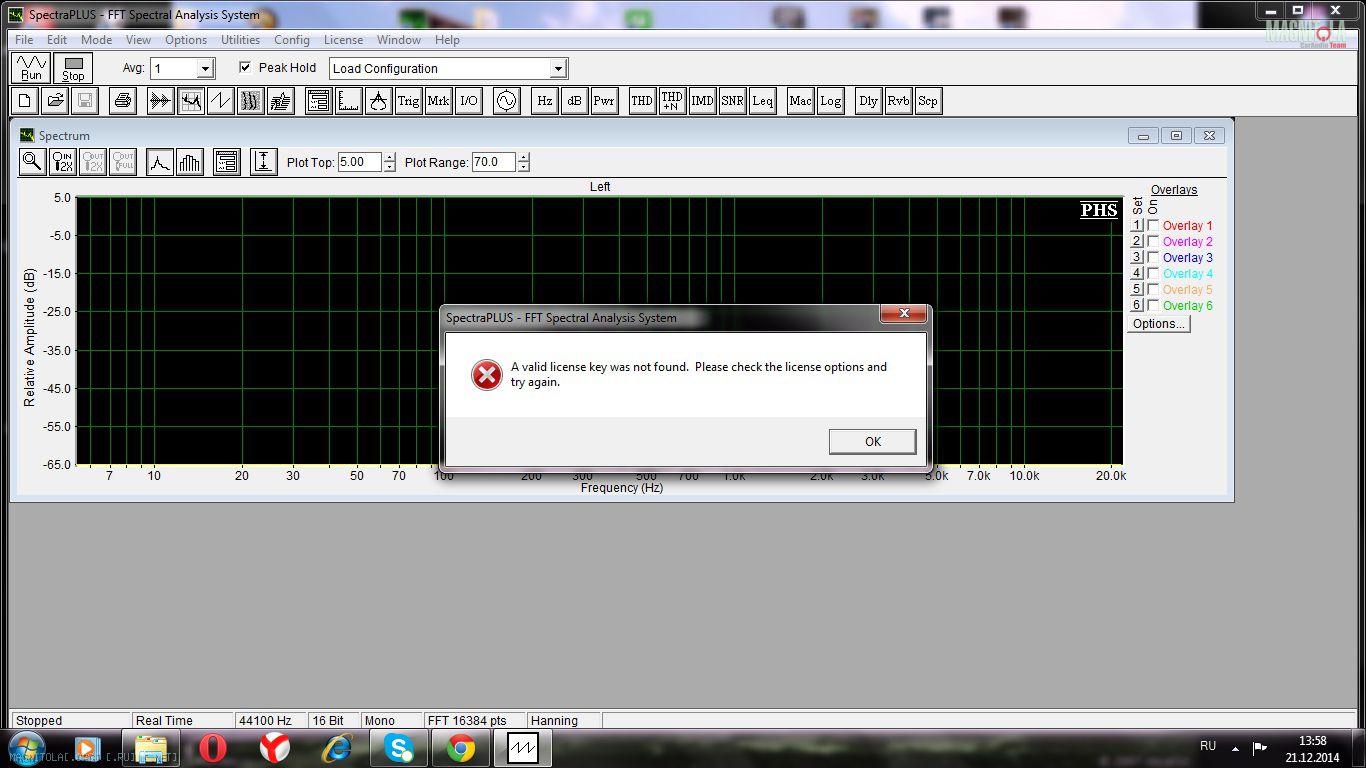Open the Pwr total power utility
The image size is (1366, 768).
(605, 101)
